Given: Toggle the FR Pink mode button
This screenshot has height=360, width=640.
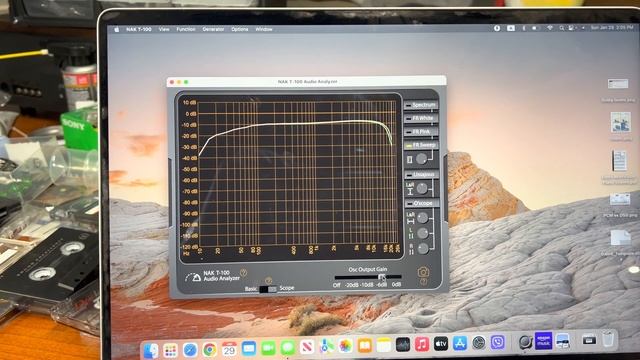Looking at the screenshot, I should pyautogui.click(x=421, y=132).
